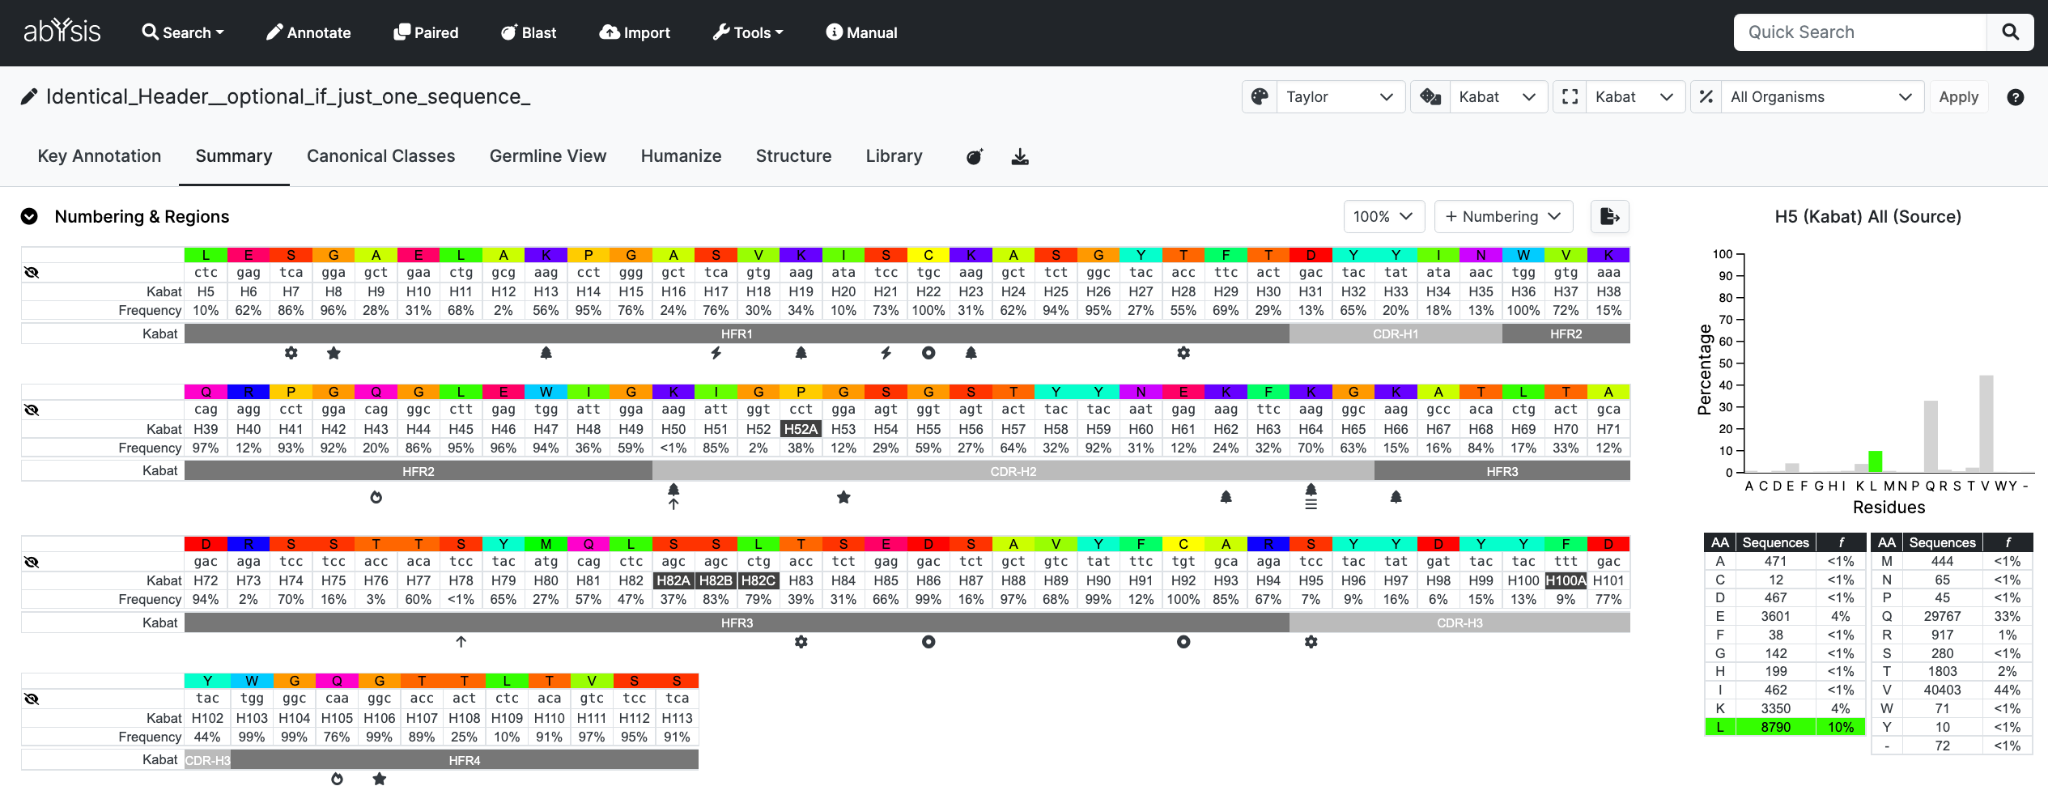Click the flame icon under position H105
Screen dimensions: 2048x800
coord(337,779)
